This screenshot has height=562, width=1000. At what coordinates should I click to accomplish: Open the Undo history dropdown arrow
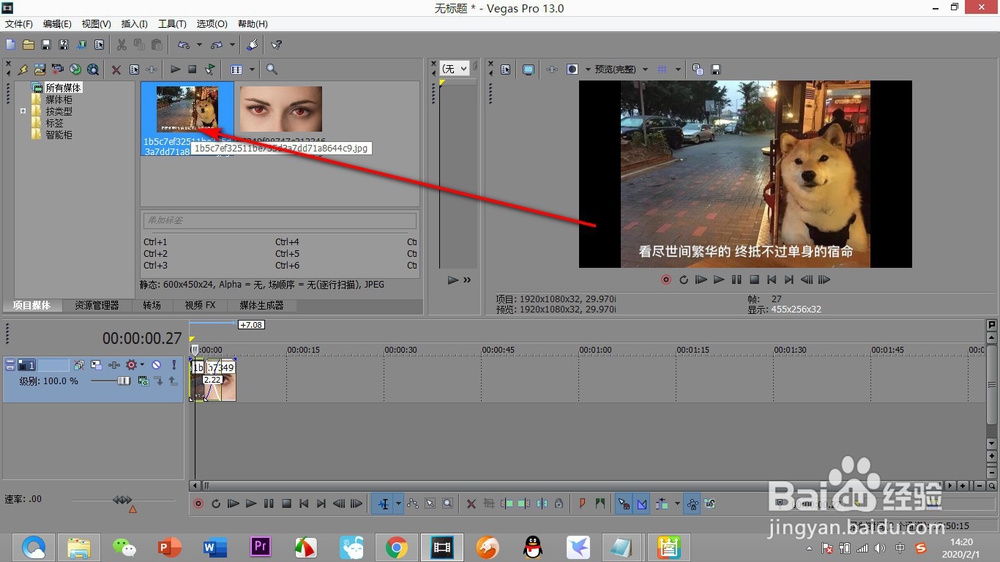199,45
